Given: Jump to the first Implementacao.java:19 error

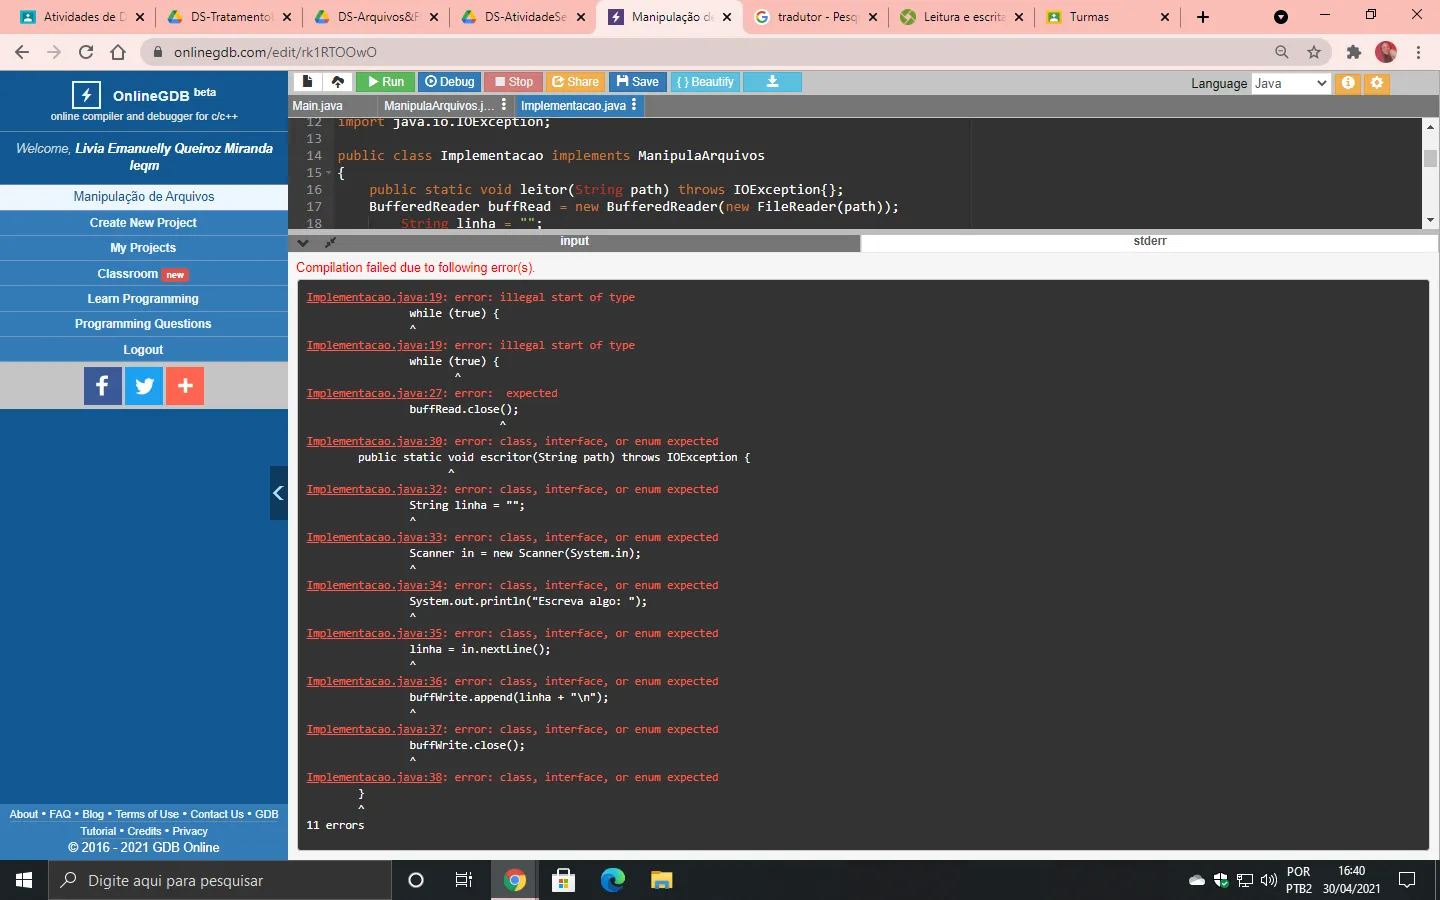Looking at the screenshot, I should pos(376,297).
